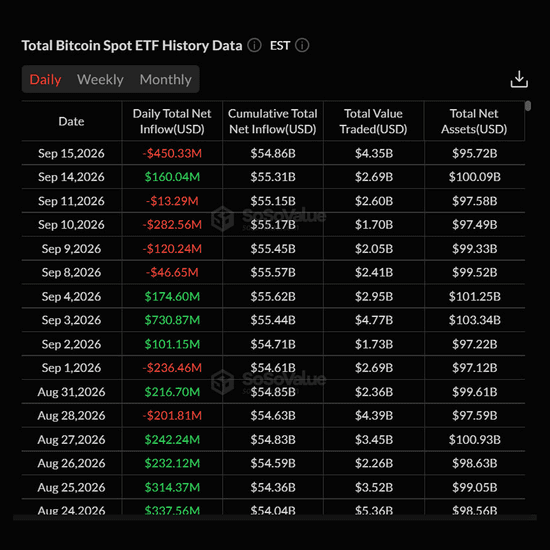Select the Sep 3,2026 date cell
Image resolution: width=550 pixels, height=550 pixels.
(x=71, y=320)
